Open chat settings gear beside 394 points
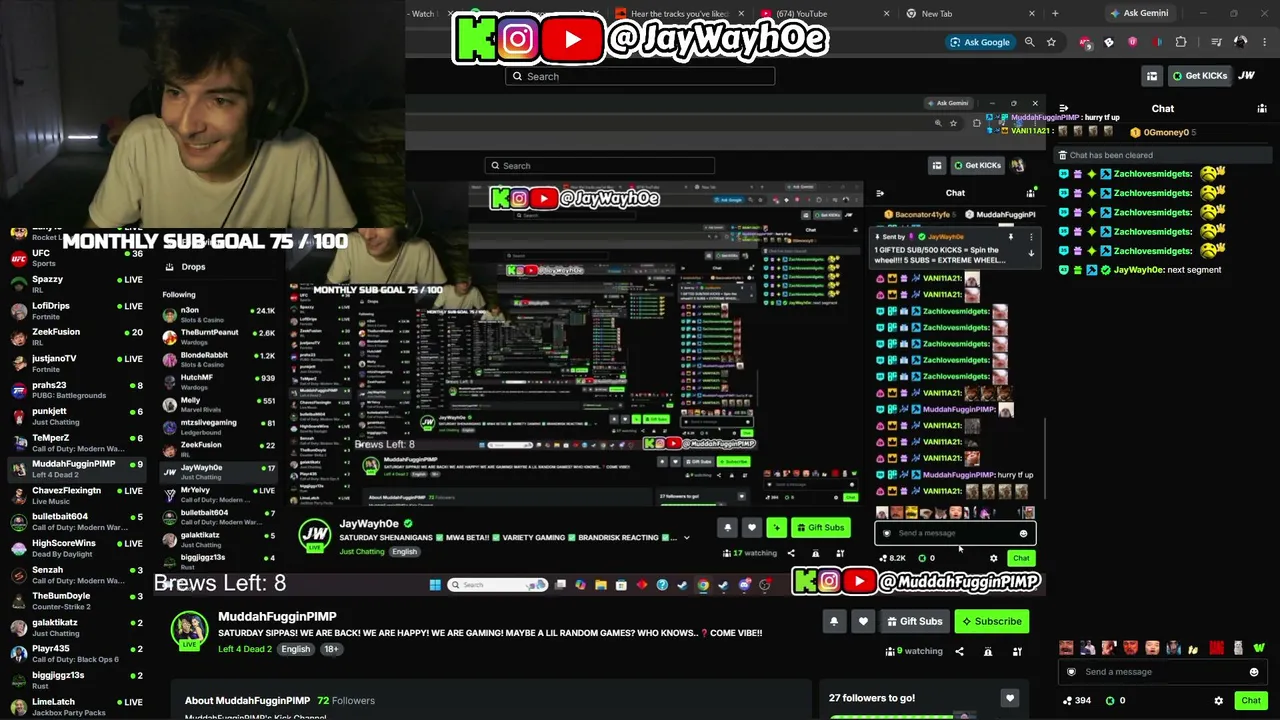 tap(1218, 701)
